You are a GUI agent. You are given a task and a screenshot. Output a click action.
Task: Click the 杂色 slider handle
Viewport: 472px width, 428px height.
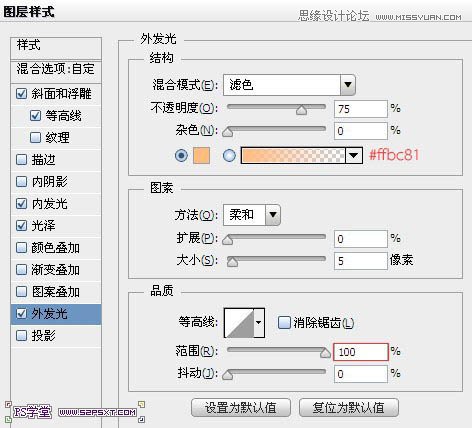click(228, 131)
